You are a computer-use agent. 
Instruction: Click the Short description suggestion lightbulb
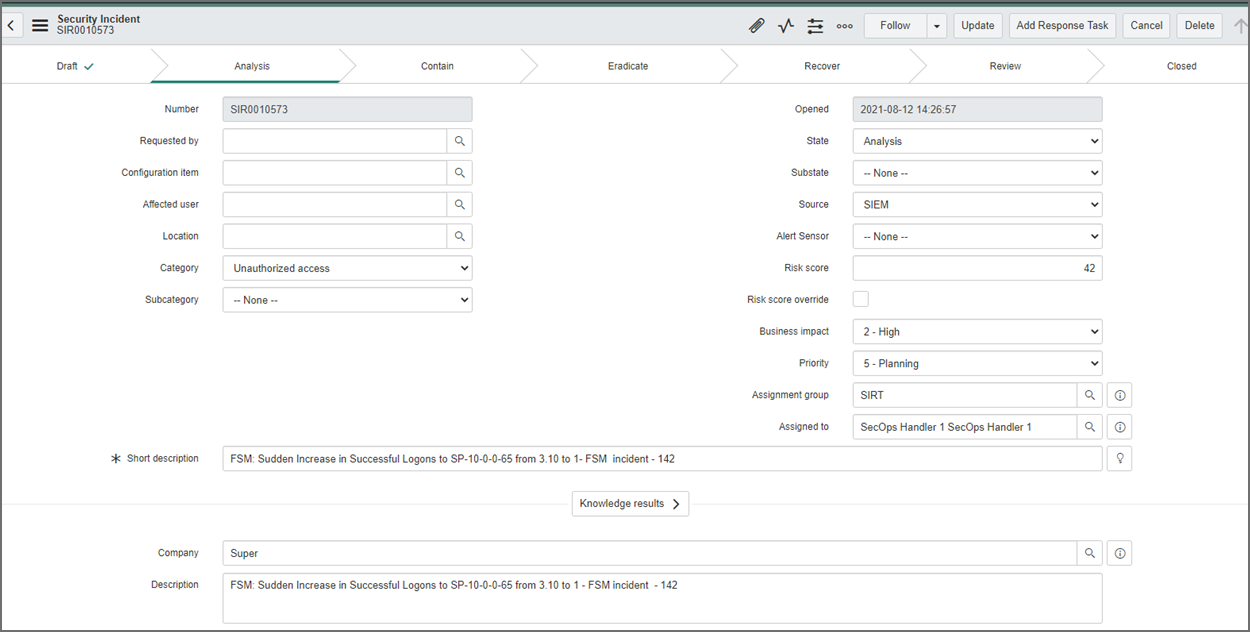click(x=1119, y=458)
